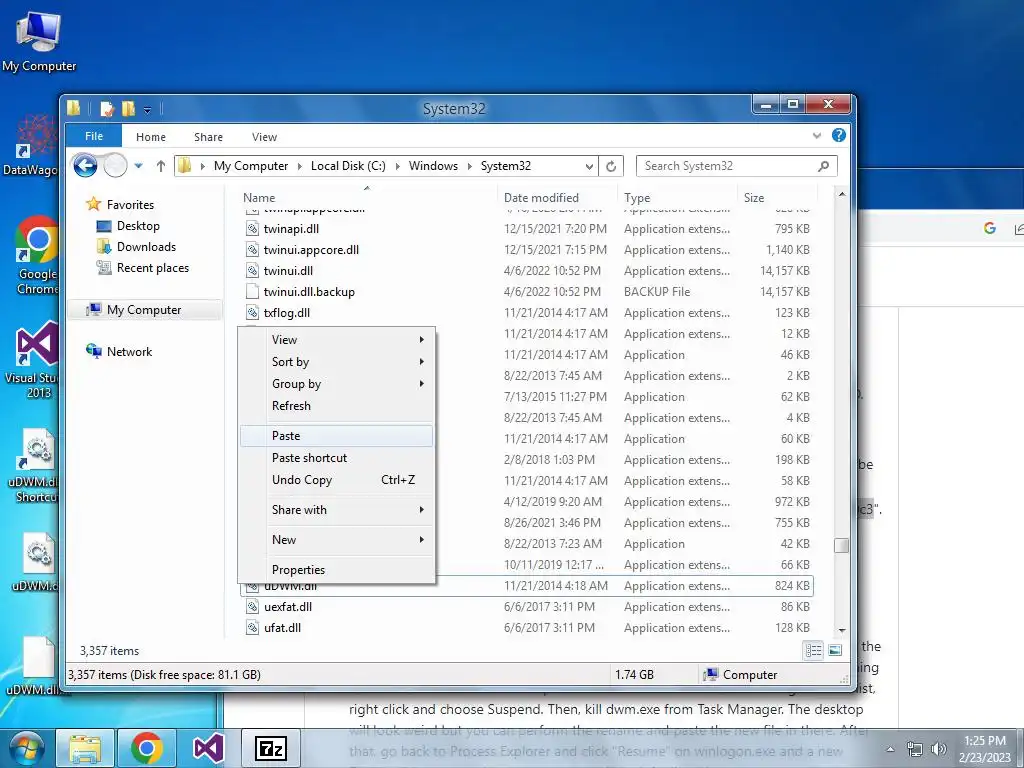The height and width of the screenshot is (768, 1024).
Task: Open the Share ribbon tab
Action: [x=208, y=136]
